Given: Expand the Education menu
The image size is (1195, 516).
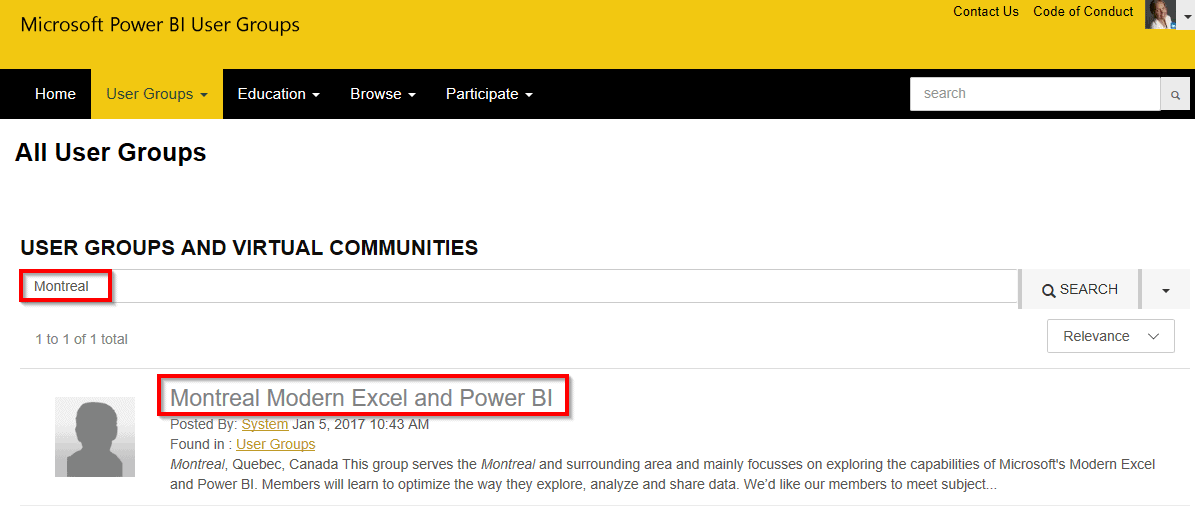Looking at the screenshot, I should tap(278, 94).
